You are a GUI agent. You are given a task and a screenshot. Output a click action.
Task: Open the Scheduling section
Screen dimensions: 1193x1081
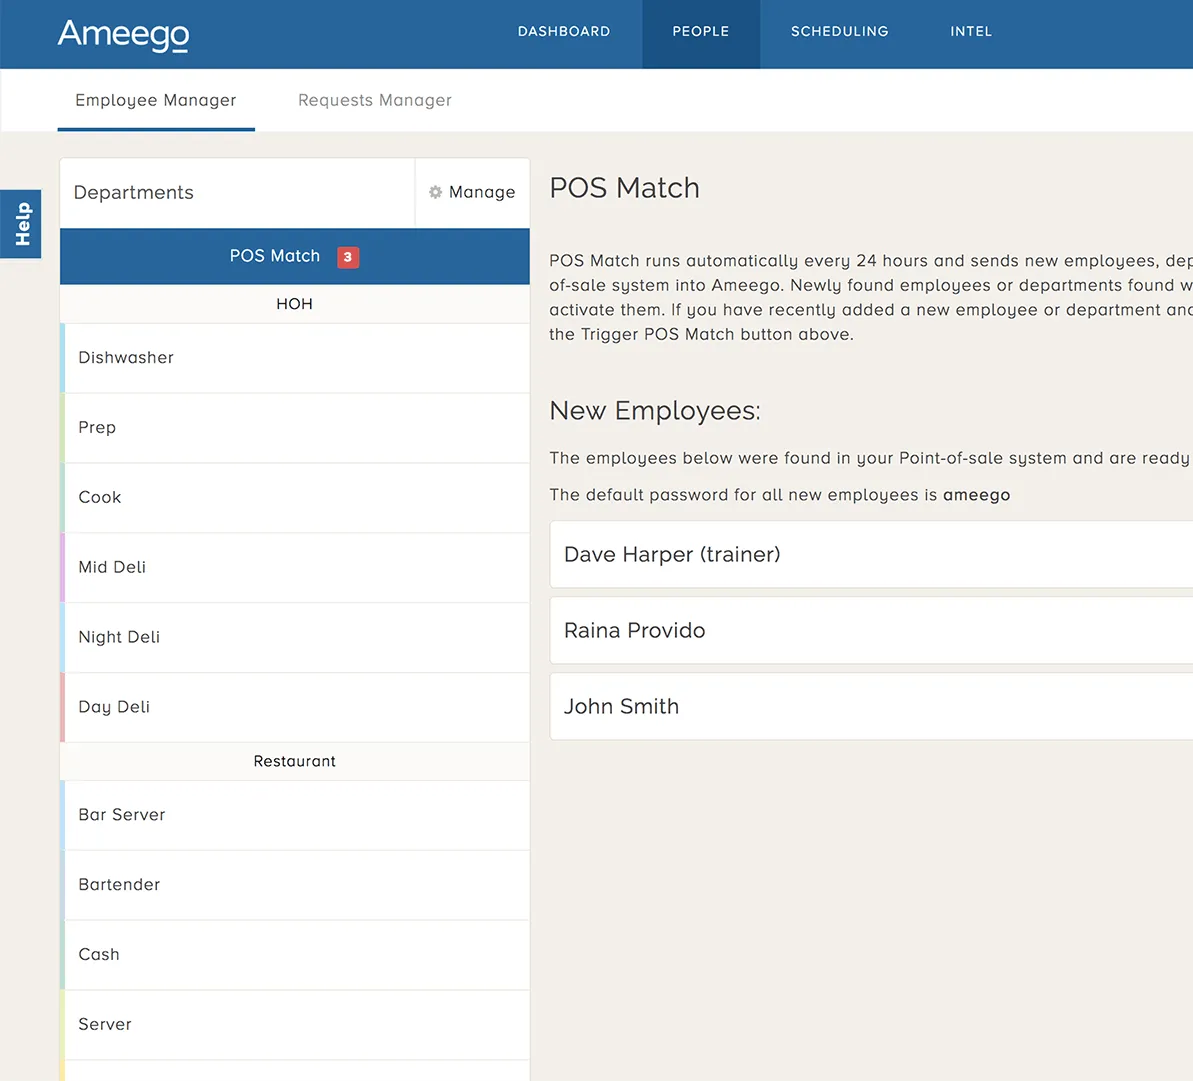tap(839, 31)
